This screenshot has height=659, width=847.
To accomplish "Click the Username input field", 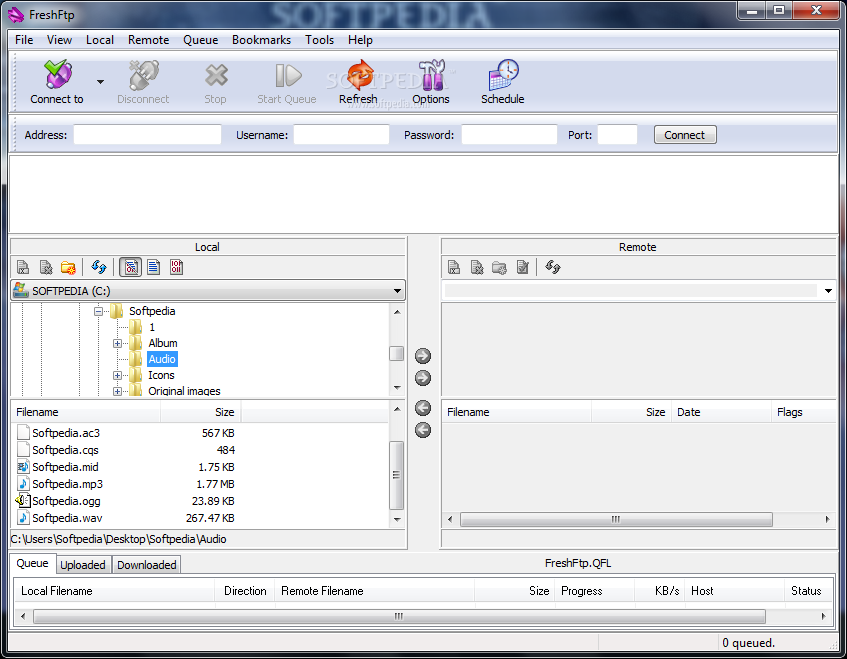I will point(341,135).
